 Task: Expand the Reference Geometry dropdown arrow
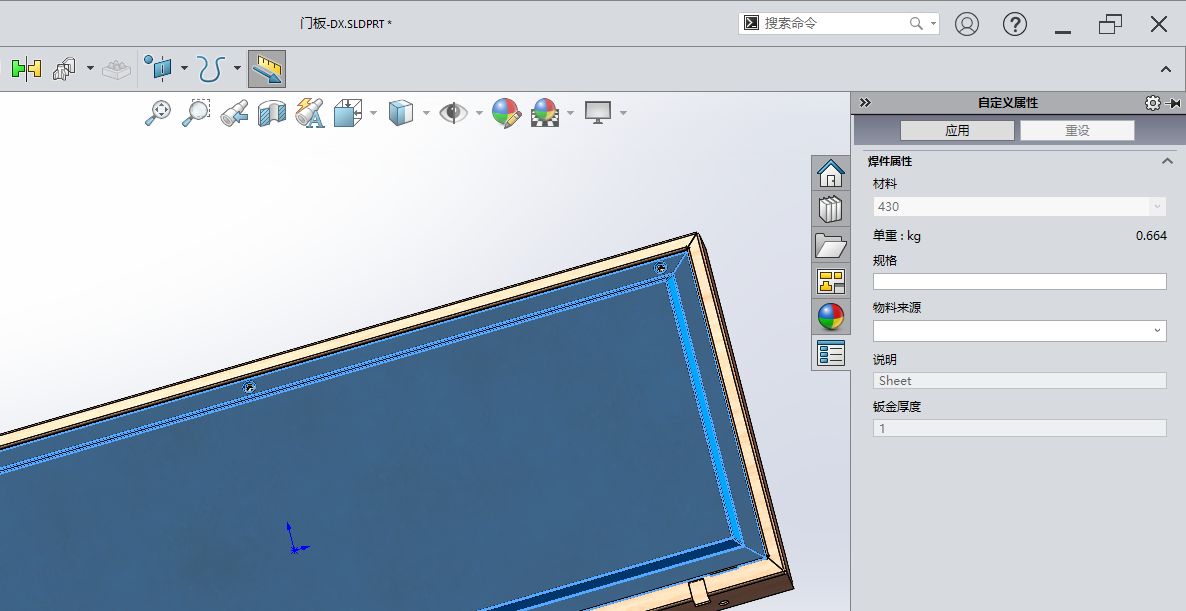pos(184,69)
